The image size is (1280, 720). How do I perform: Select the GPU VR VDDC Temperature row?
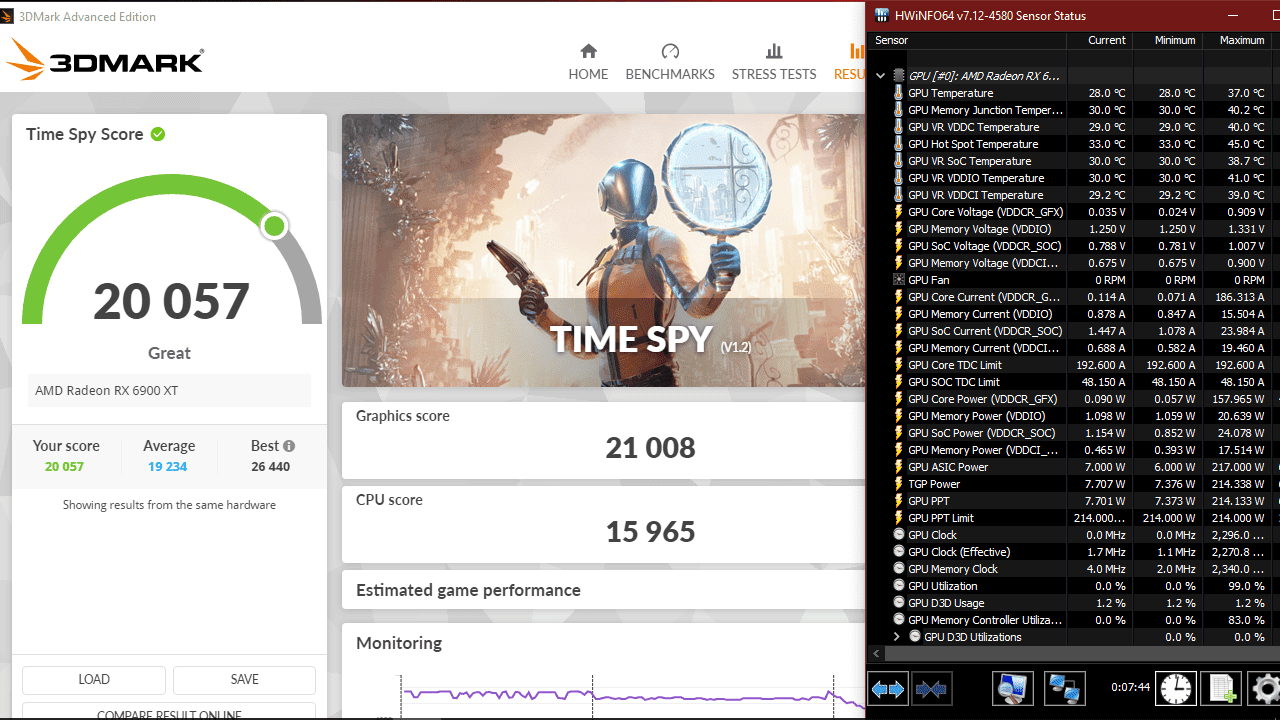click(x=1074, y=127)
